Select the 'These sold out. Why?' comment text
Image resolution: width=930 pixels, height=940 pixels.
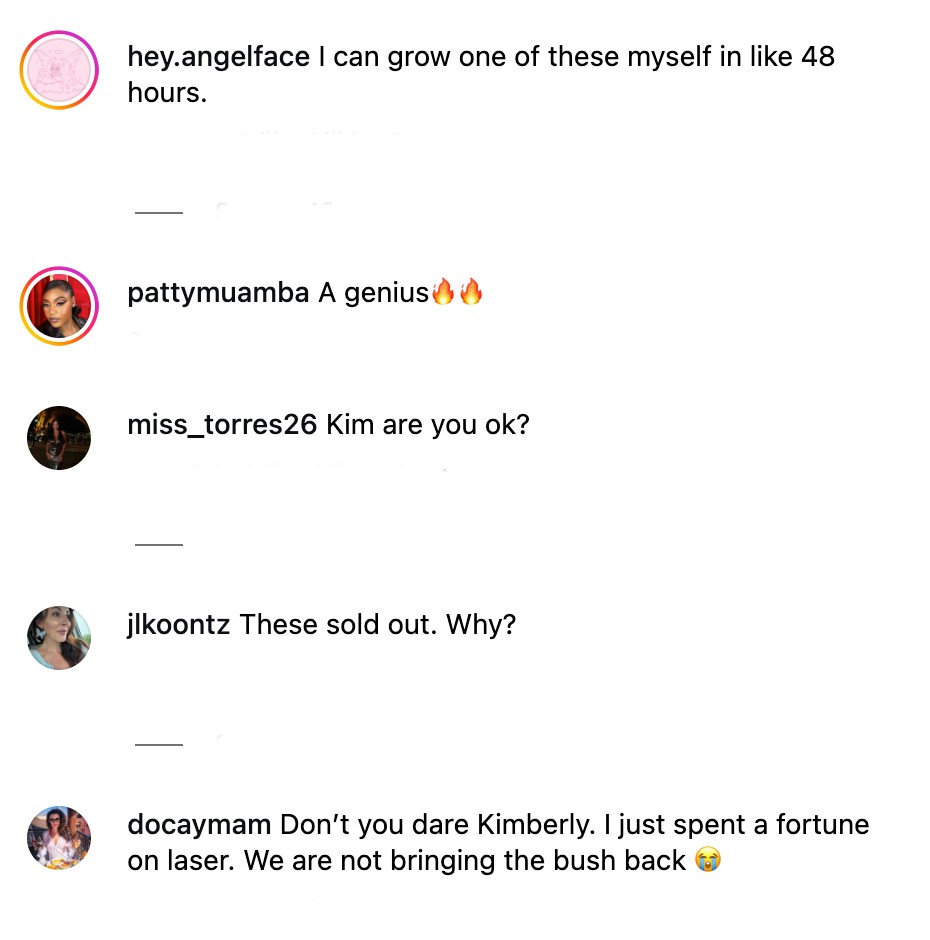tap(378, 624)
